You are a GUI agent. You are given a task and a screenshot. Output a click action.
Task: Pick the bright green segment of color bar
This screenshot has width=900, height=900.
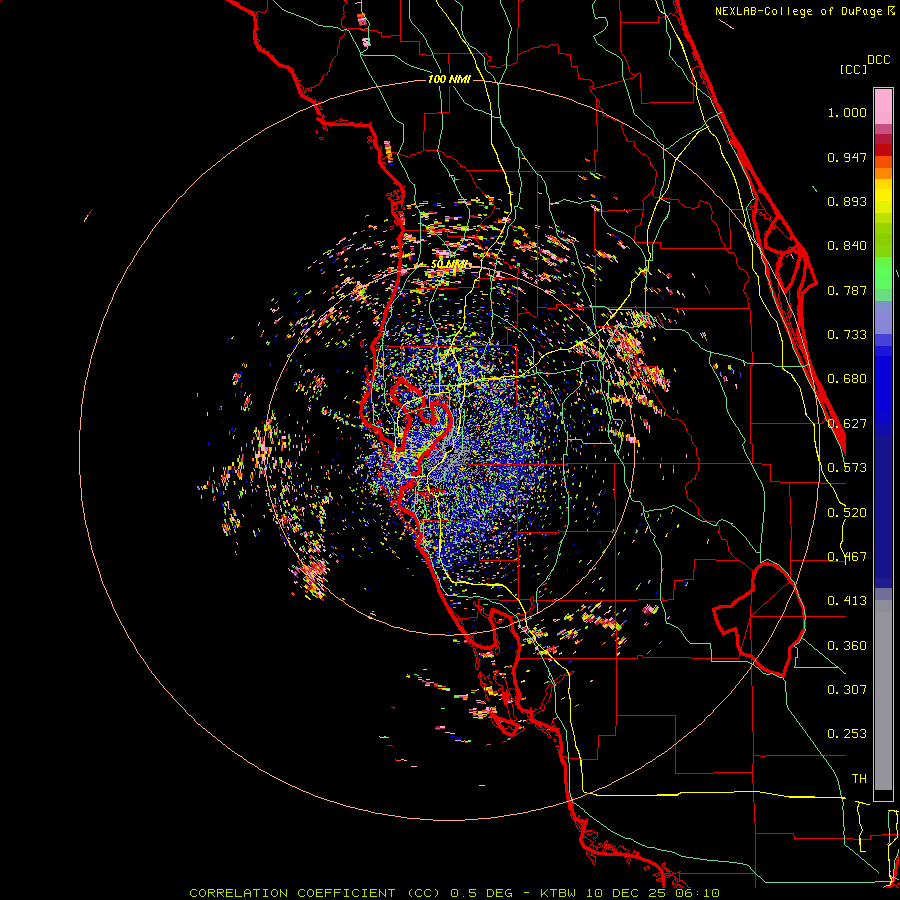883,273
